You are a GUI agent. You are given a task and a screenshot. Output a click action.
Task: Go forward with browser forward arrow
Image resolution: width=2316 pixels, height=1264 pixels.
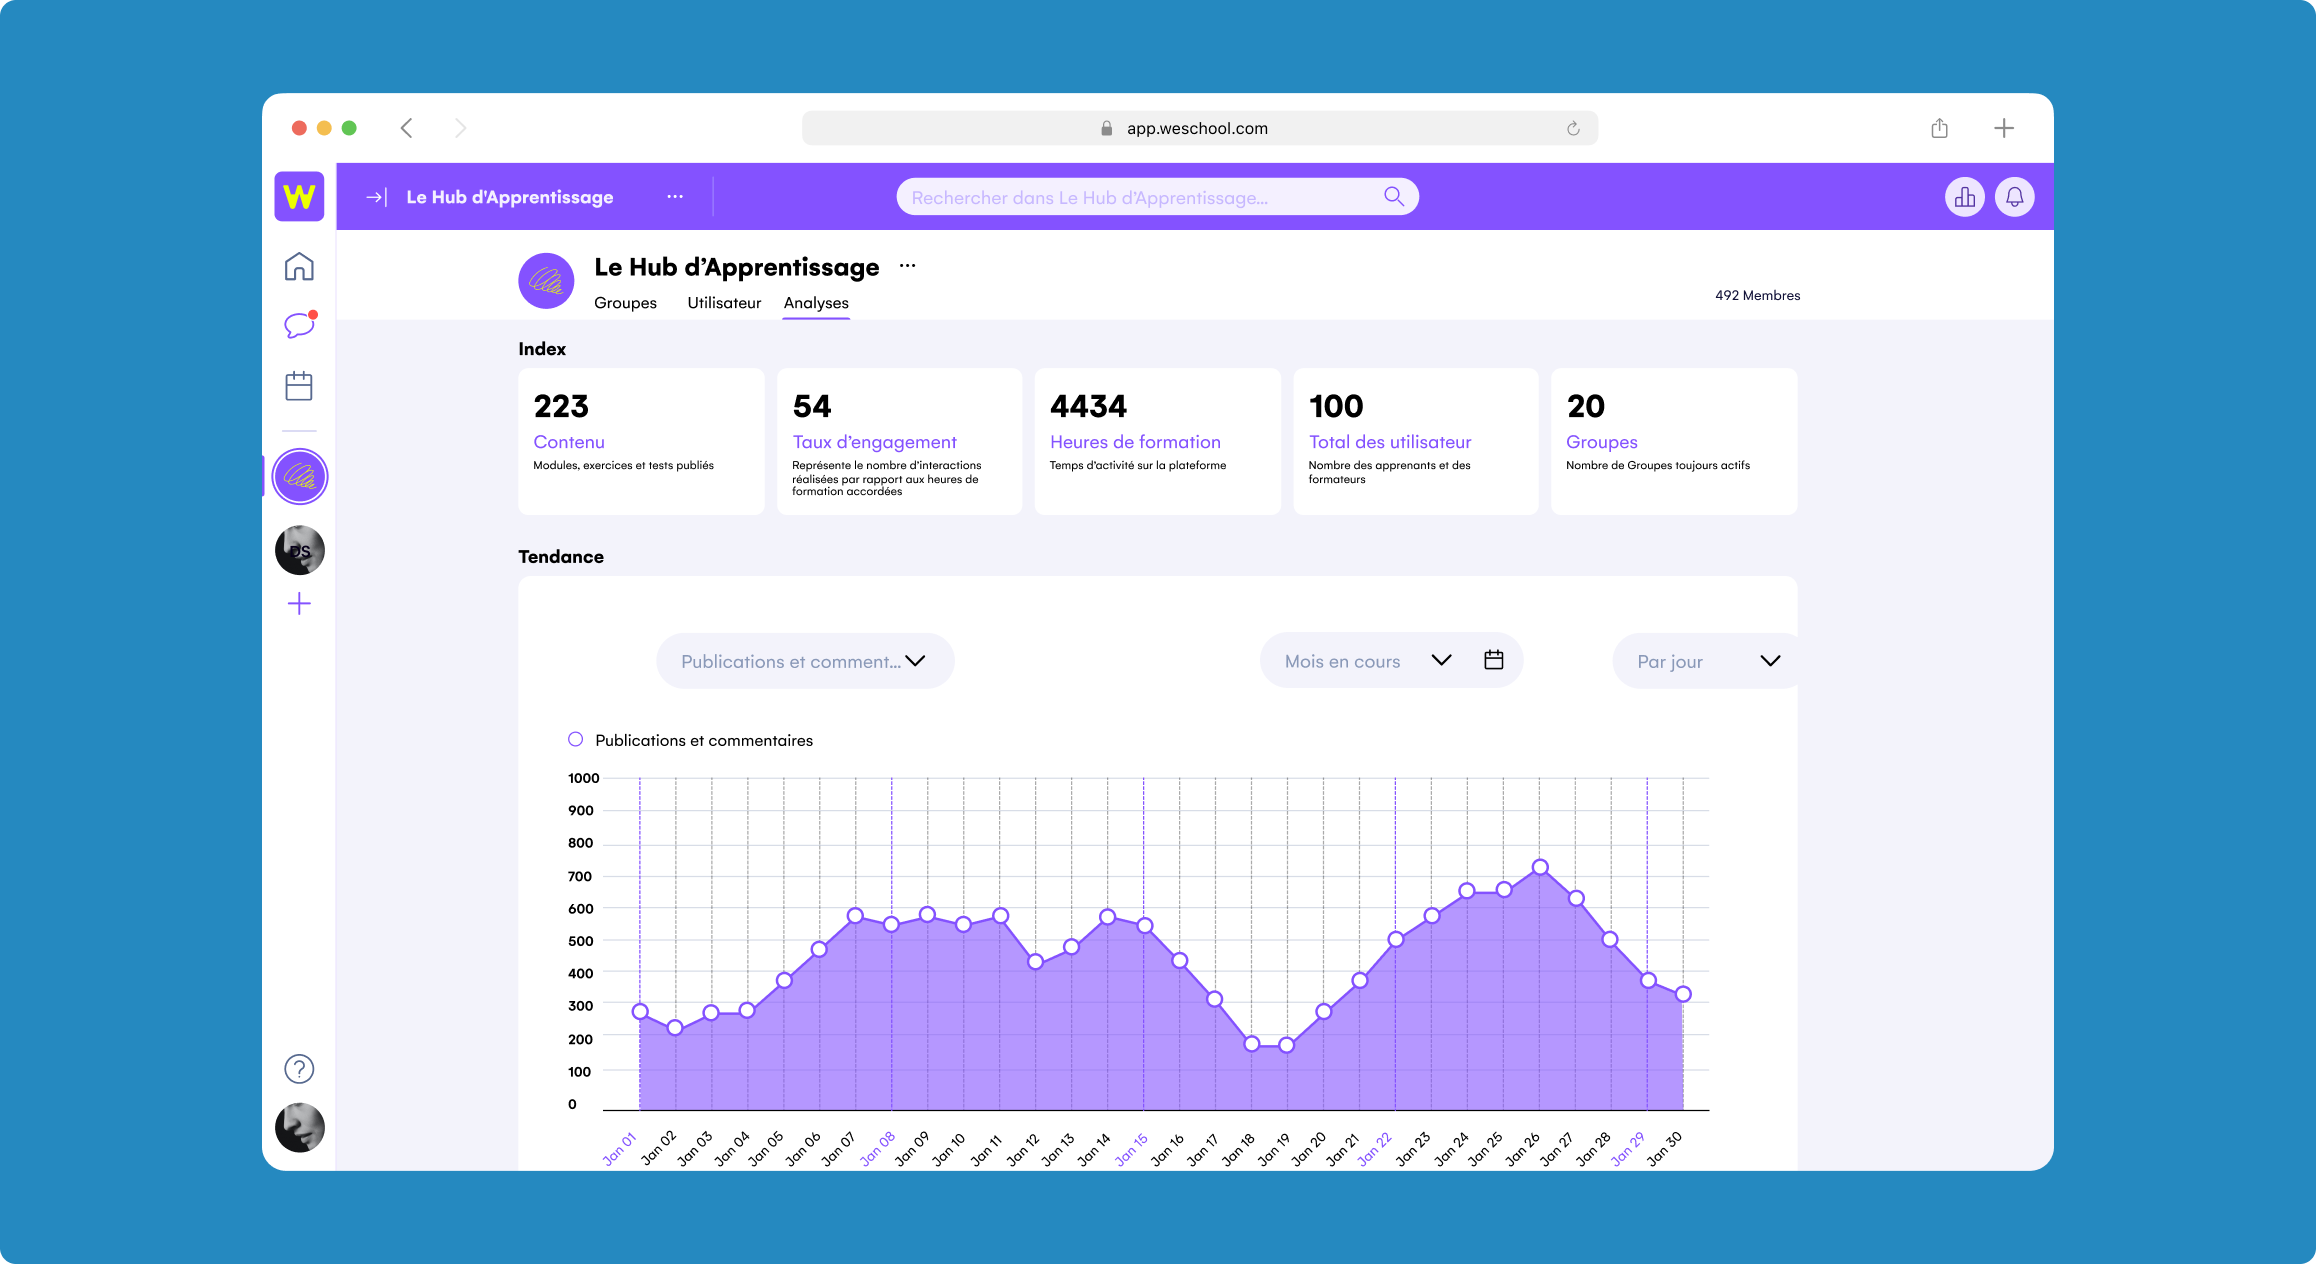[x=460, y=128]
